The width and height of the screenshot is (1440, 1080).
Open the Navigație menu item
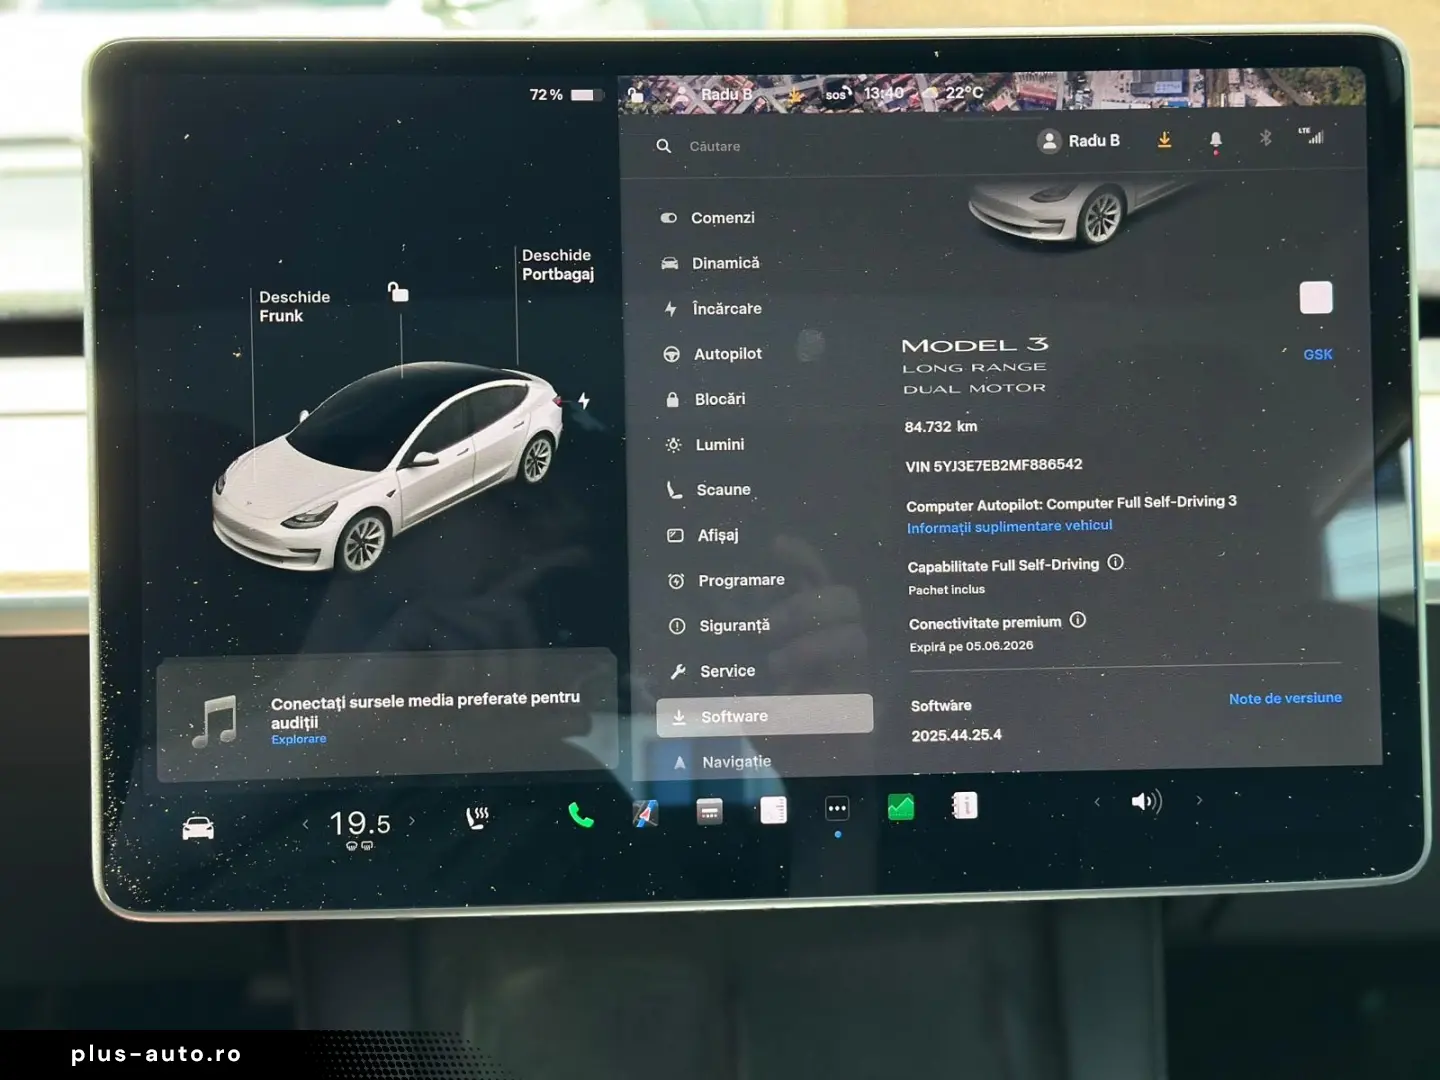pos(722,762)
